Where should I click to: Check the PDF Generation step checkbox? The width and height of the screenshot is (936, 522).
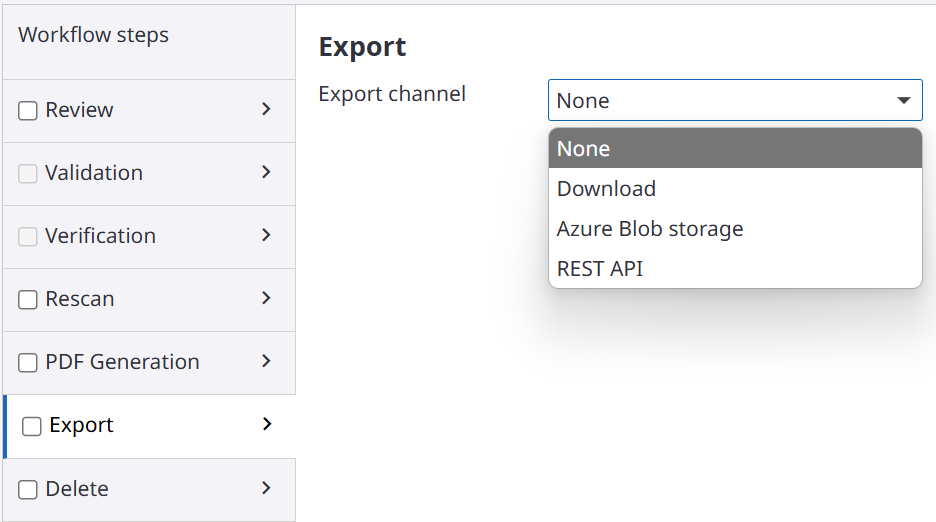point(27,363)
